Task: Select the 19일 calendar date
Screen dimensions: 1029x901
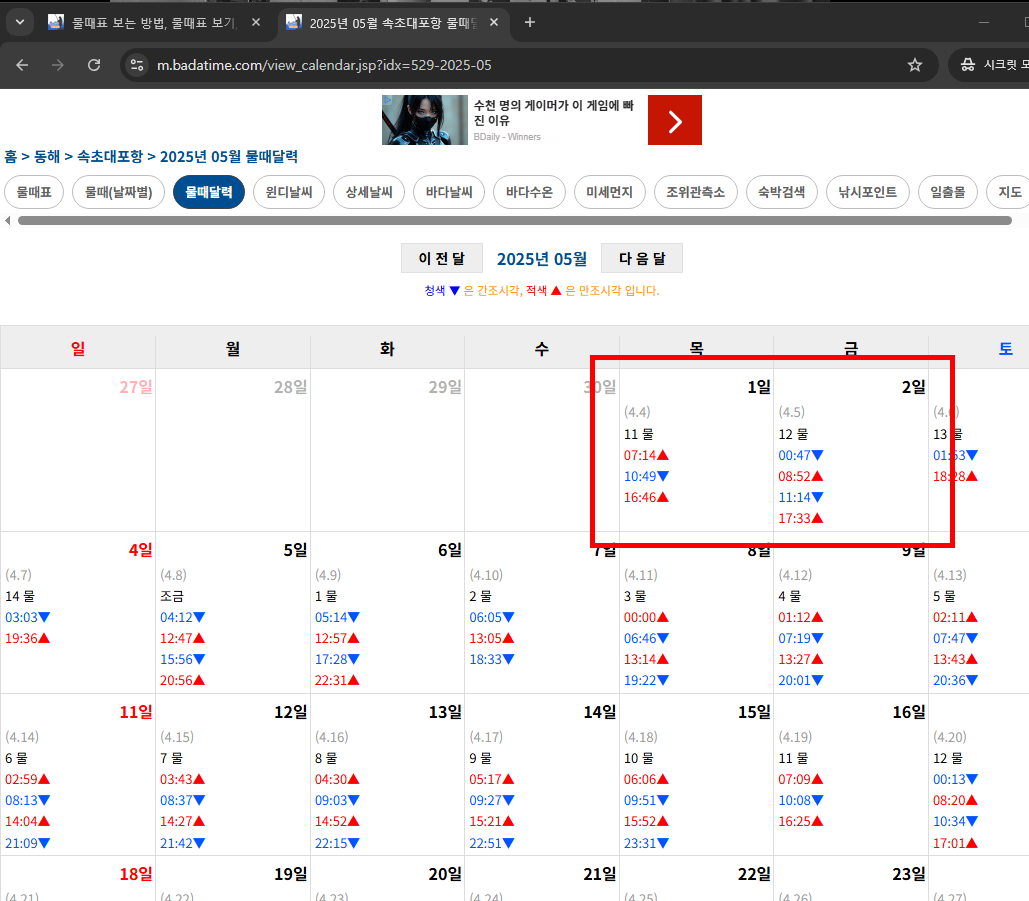Action: click(291, 874)
